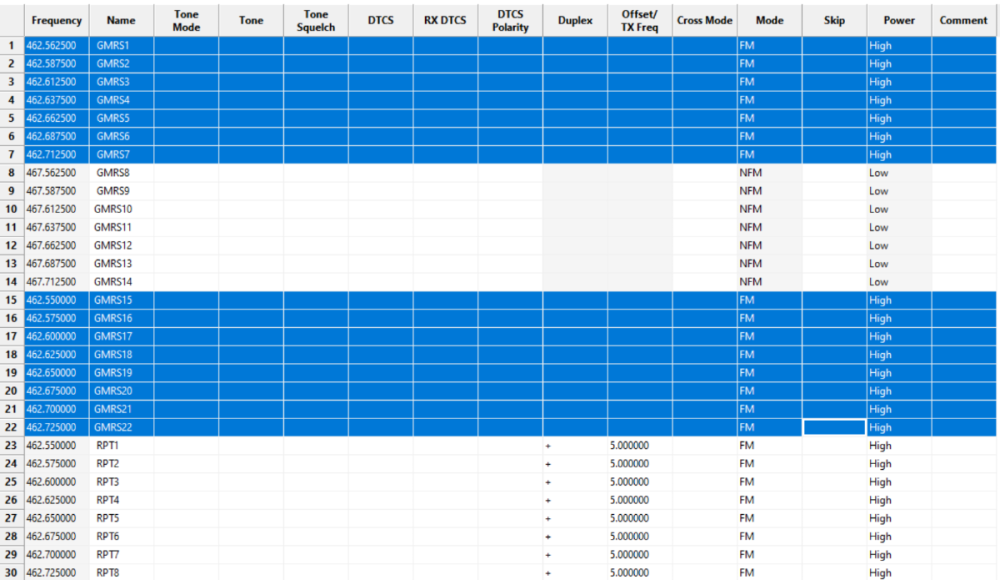
Task: Open the Mode cell for RPT6
Action: pyautogui.click(x=770, y=537)
